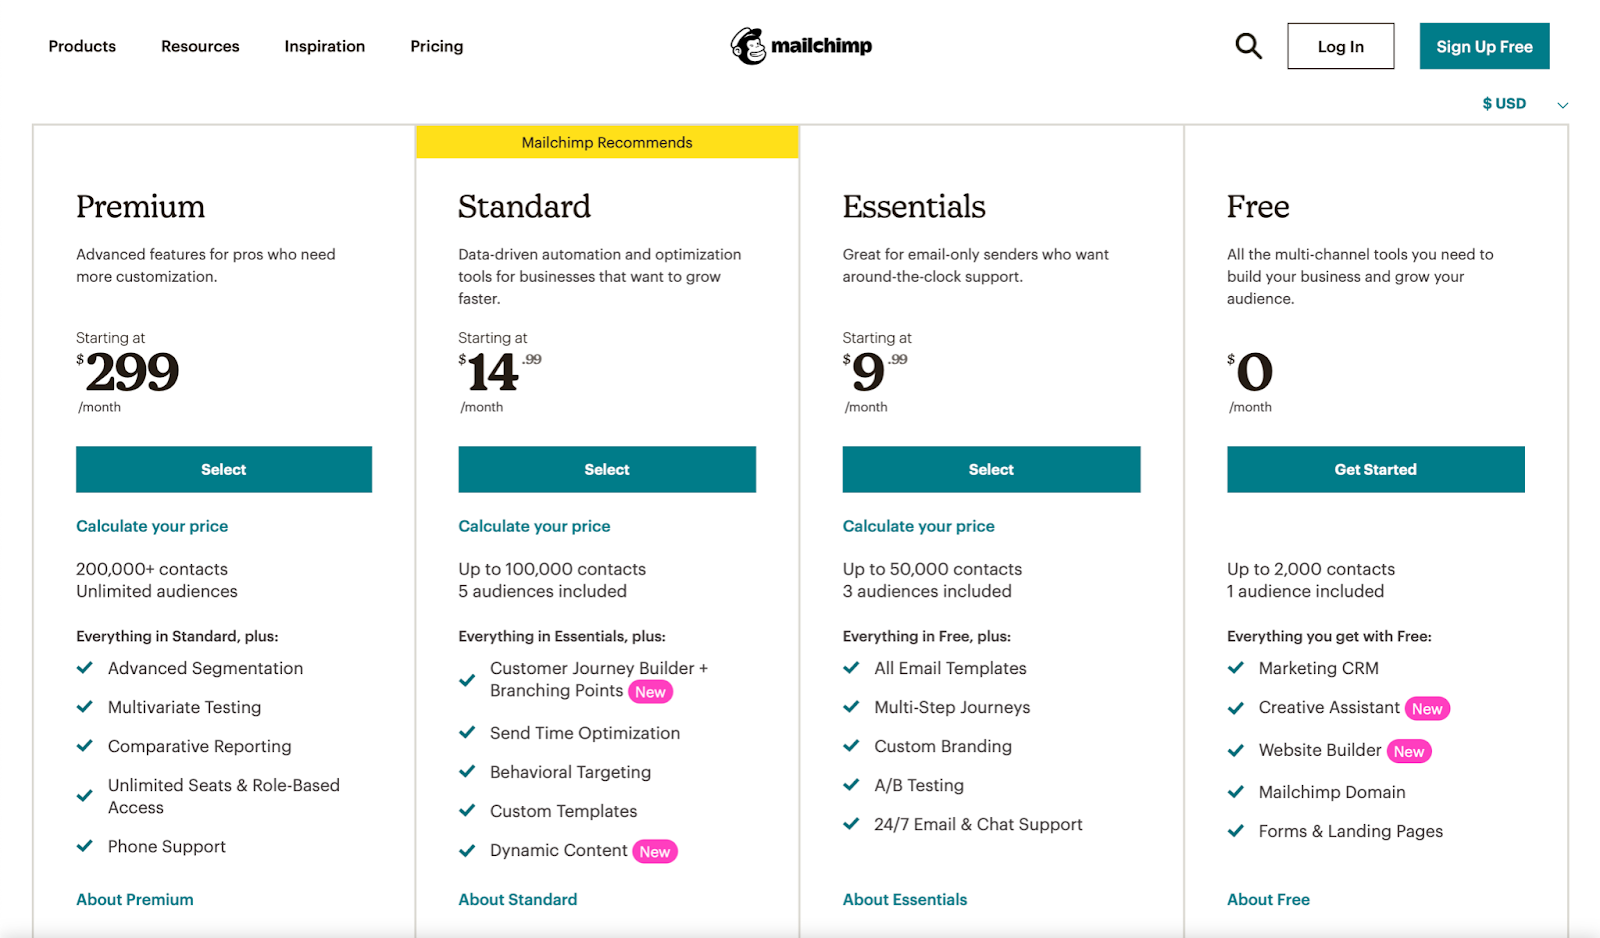Click the Mailchimp logo
The image size is (1600, 938).
point(801,46)
